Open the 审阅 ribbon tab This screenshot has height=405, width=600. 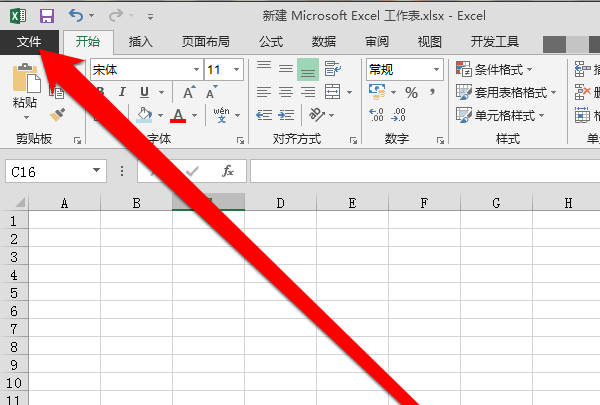coord(377,42)
